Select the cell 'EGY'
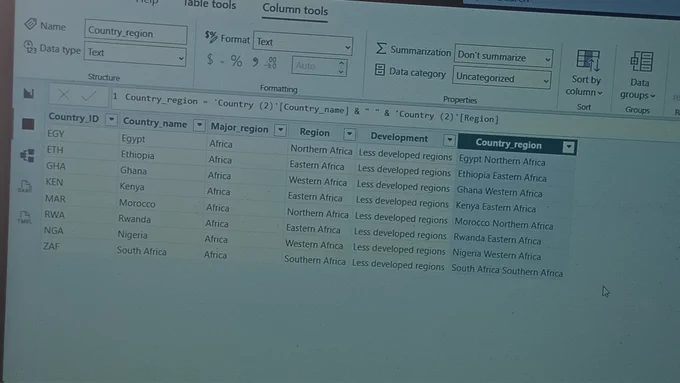The image size is (680, 383). (x=56, y=134)
